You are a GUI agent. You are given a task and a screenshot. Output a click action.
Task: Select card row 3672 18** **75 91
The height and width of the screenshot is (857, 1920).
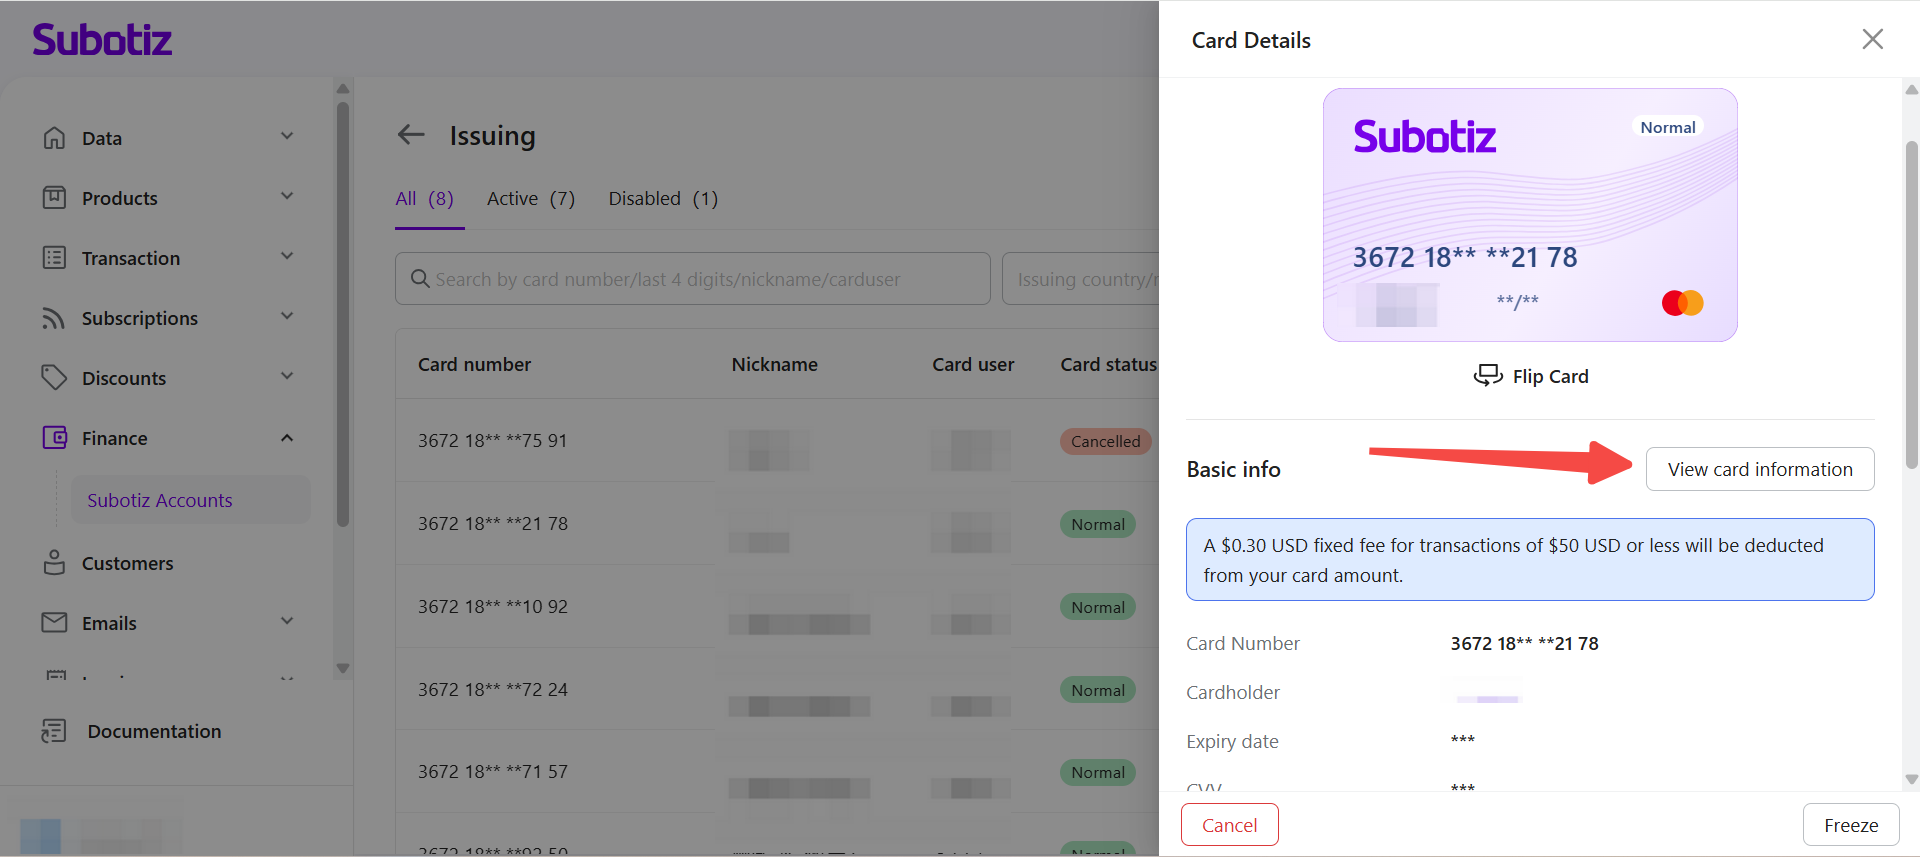coord(777,441)
